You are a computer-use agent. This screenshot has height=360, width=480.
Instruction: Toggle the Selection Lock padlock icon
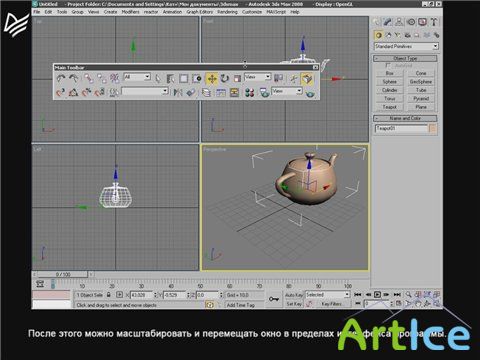click(x=109, y=295)
